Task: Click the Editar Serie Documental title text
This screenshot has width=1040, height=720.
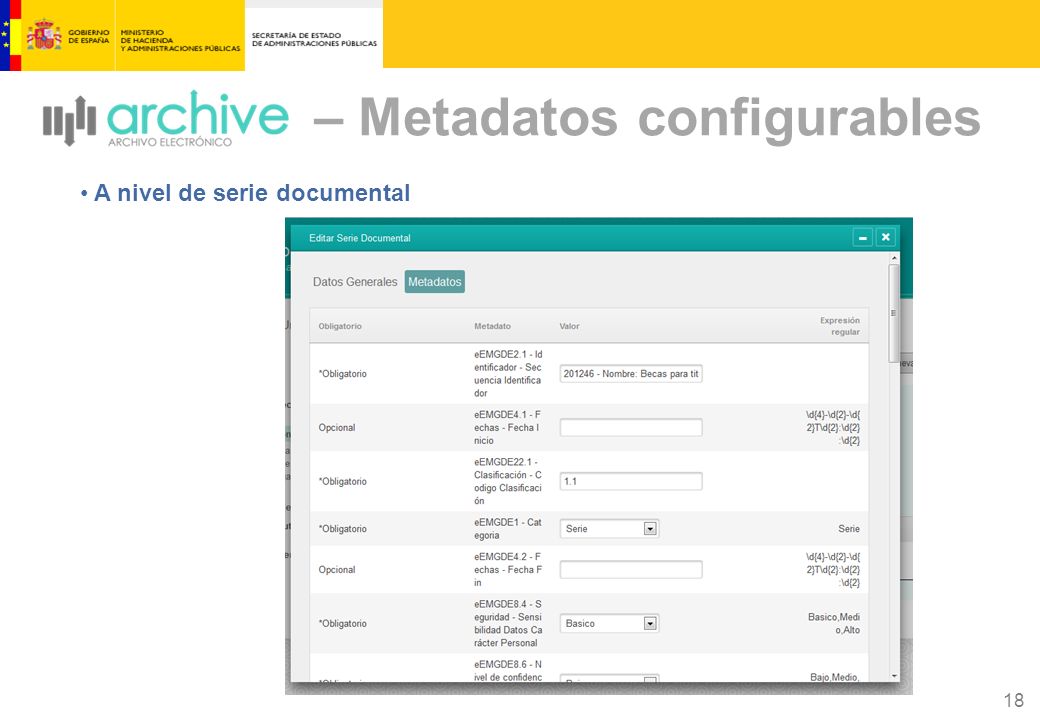Action: pyautogui.click(x=359, y=238)
